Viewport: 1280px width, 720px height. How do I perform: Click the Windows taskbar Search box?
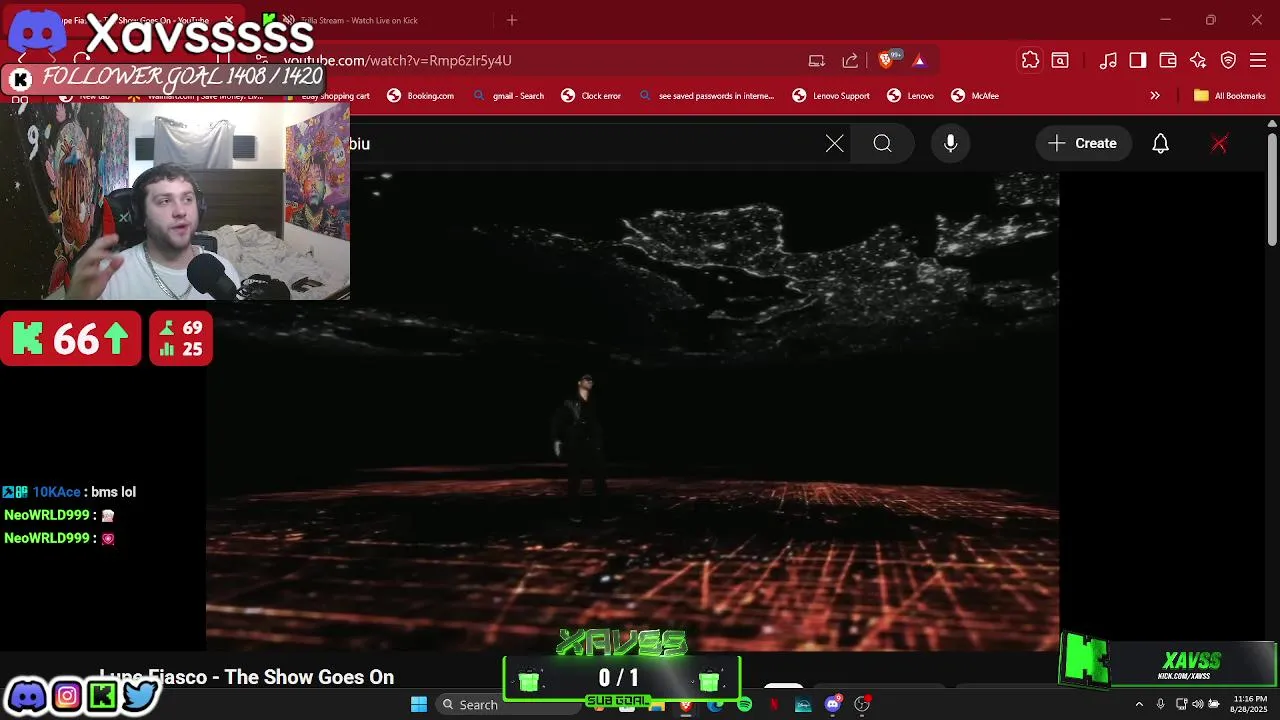(x=506, y=705)
